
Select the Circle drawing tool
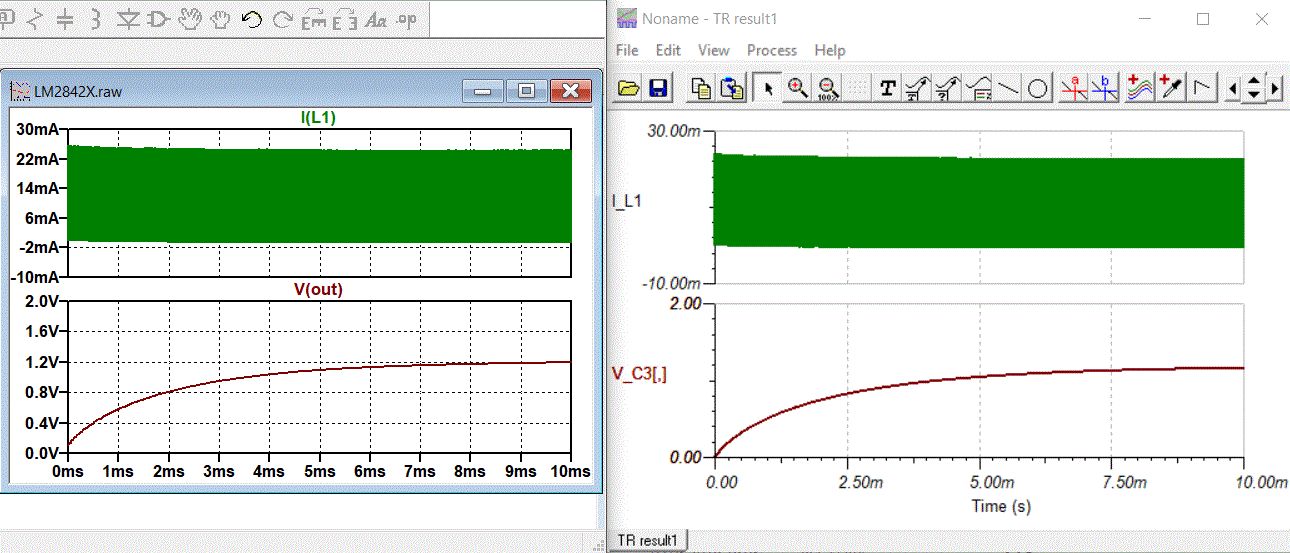(1038, 88)
